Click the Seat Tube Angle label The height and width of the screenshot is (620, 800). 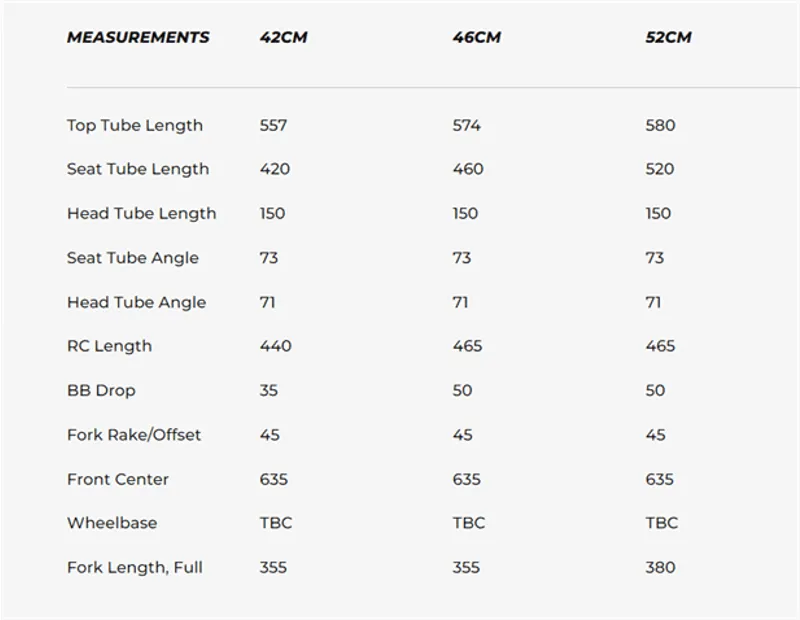coord(133,258)
